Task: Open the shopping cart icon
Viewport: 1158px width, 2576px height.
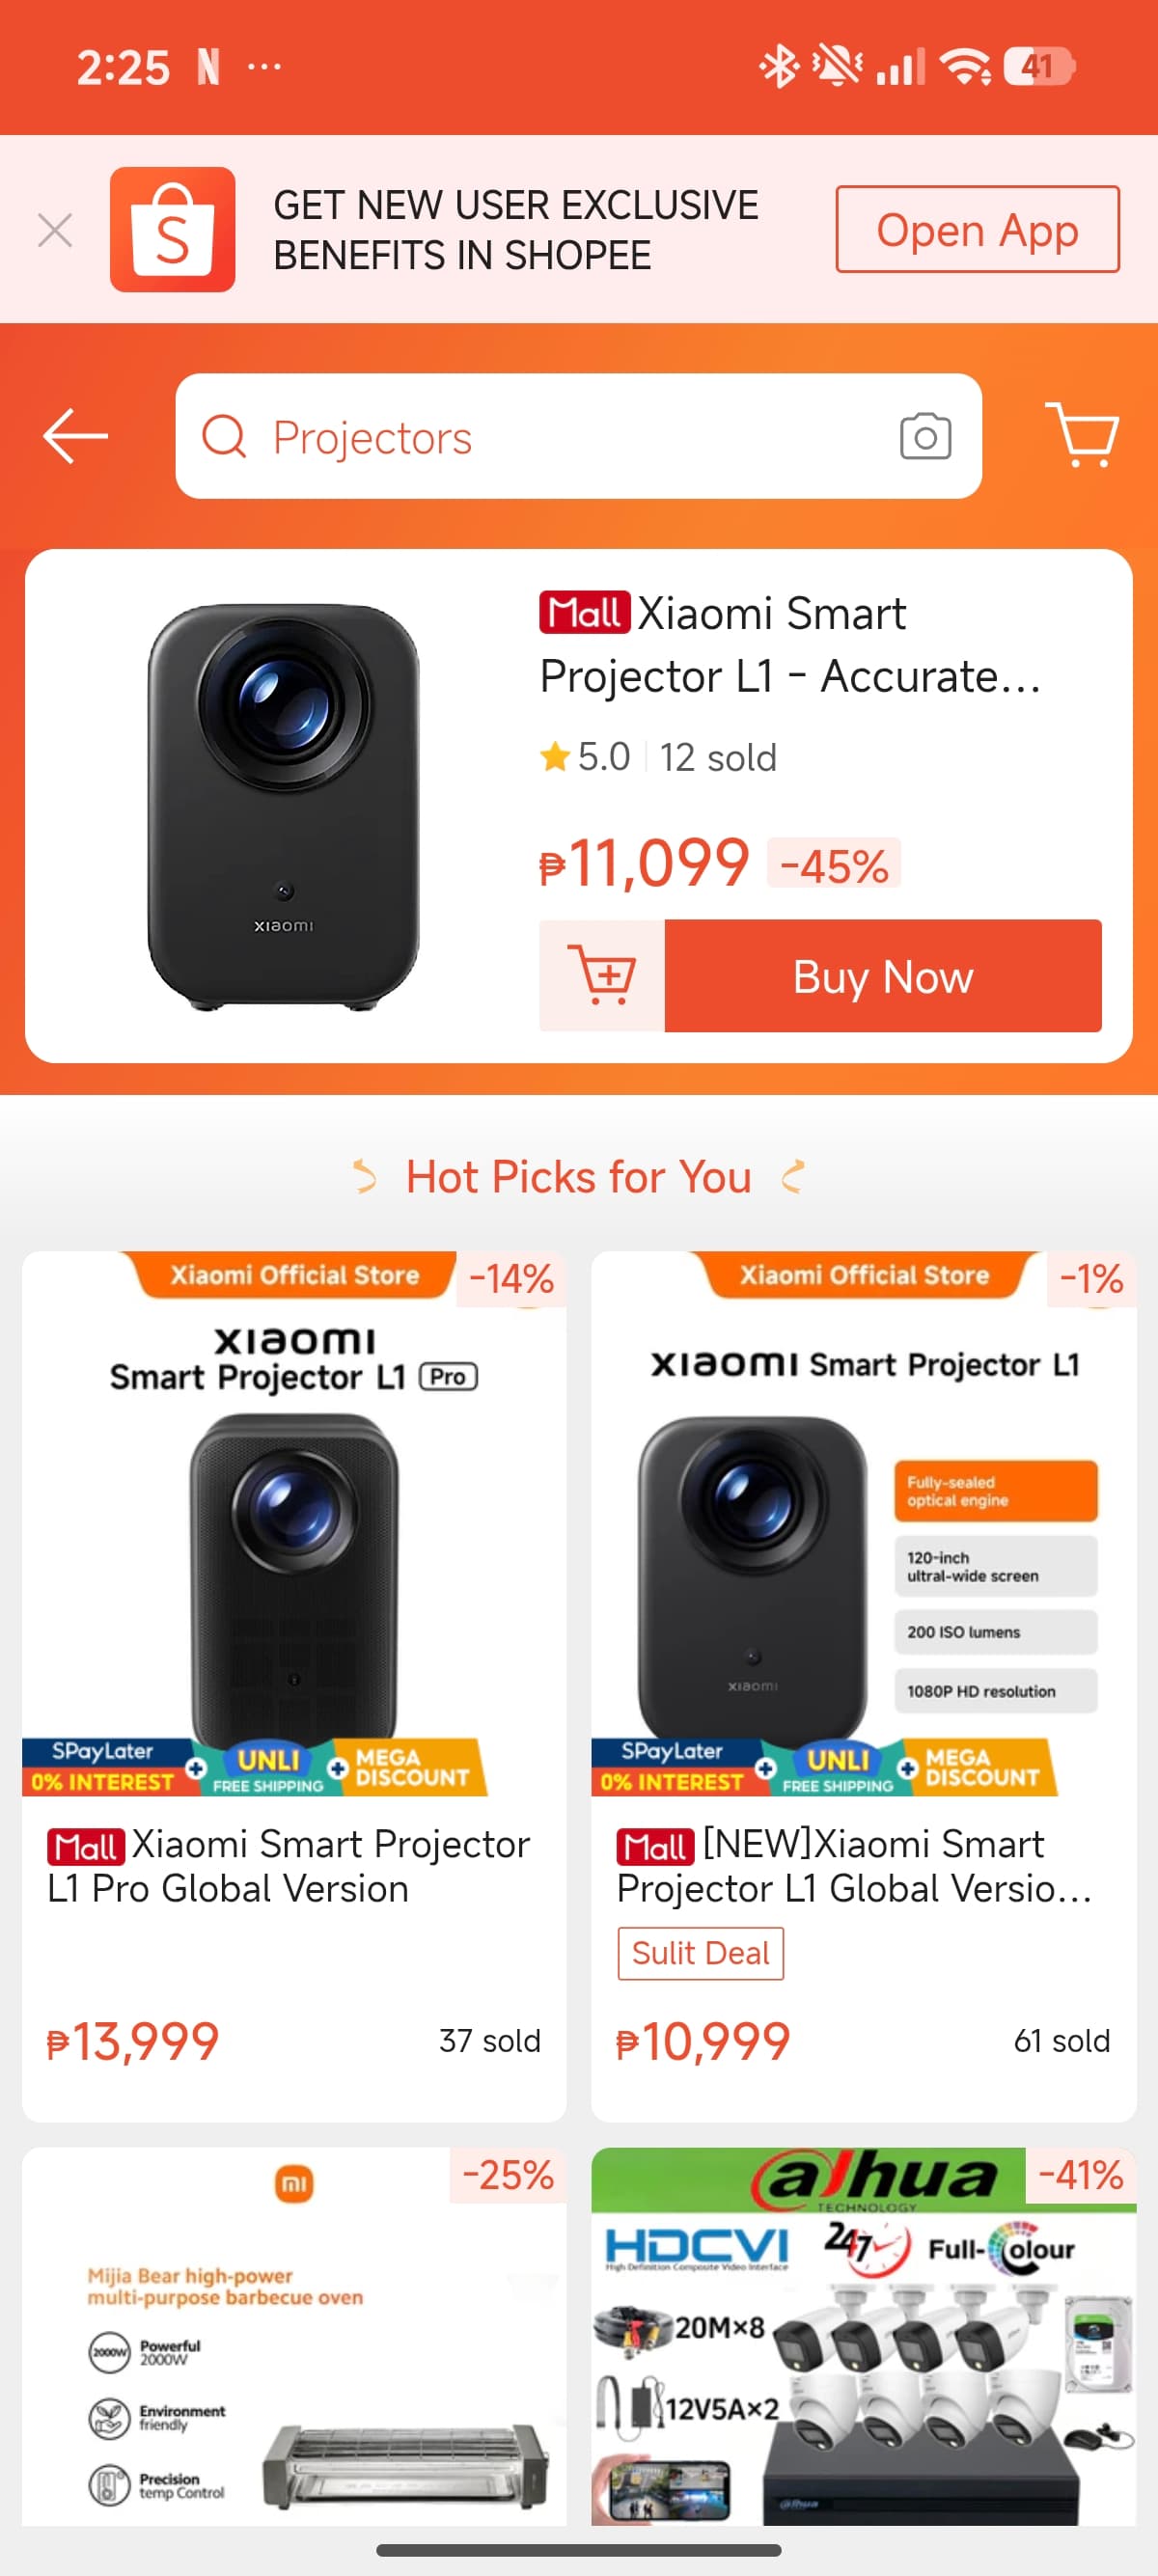Action: 1081,434
